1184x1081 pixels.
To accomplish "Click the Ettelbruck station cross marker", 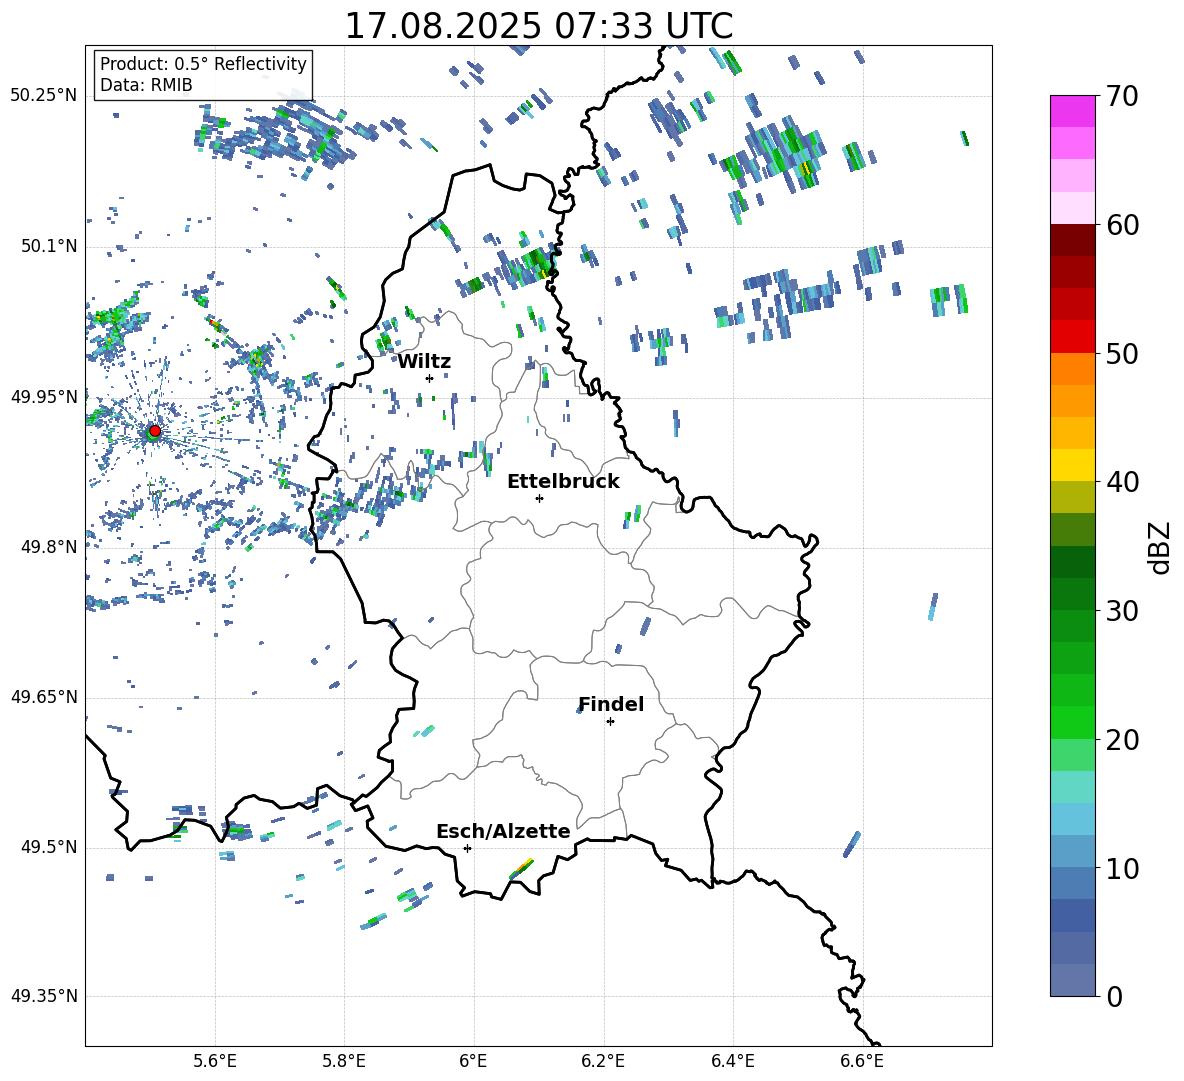I will (x=539, y=498).
